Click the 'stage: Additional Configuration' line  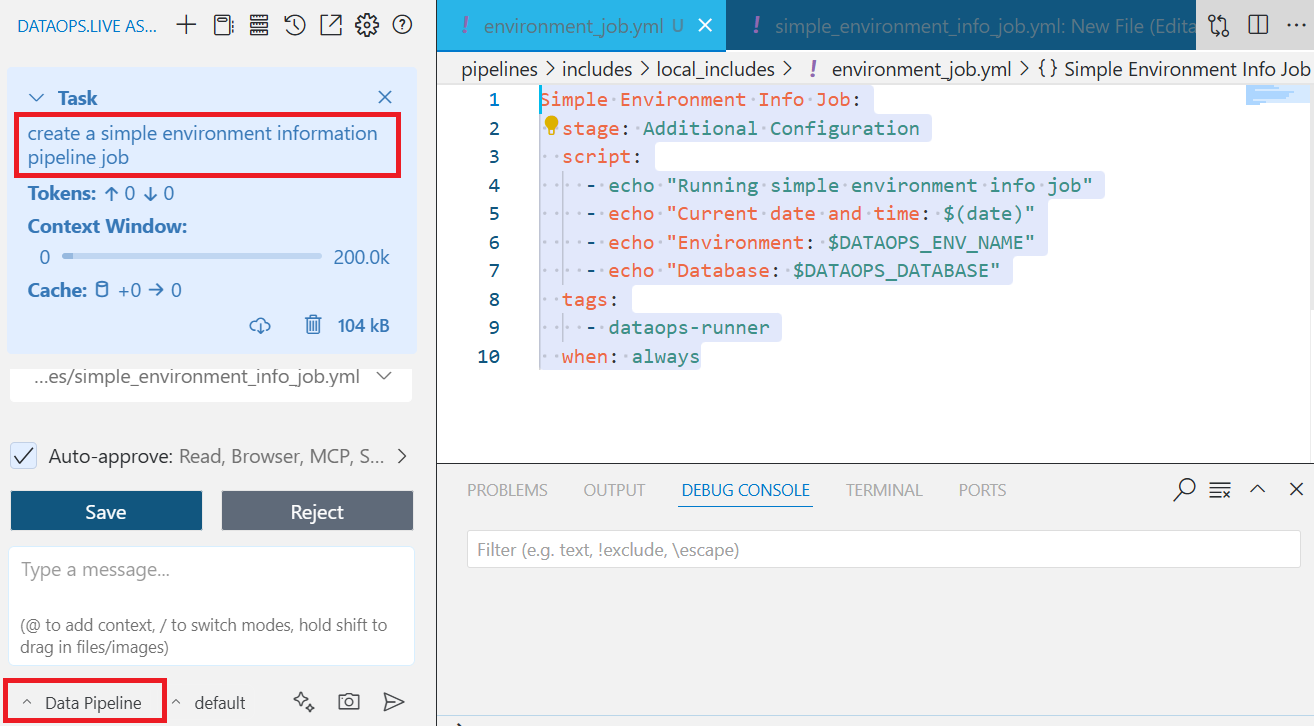[740, 128]
